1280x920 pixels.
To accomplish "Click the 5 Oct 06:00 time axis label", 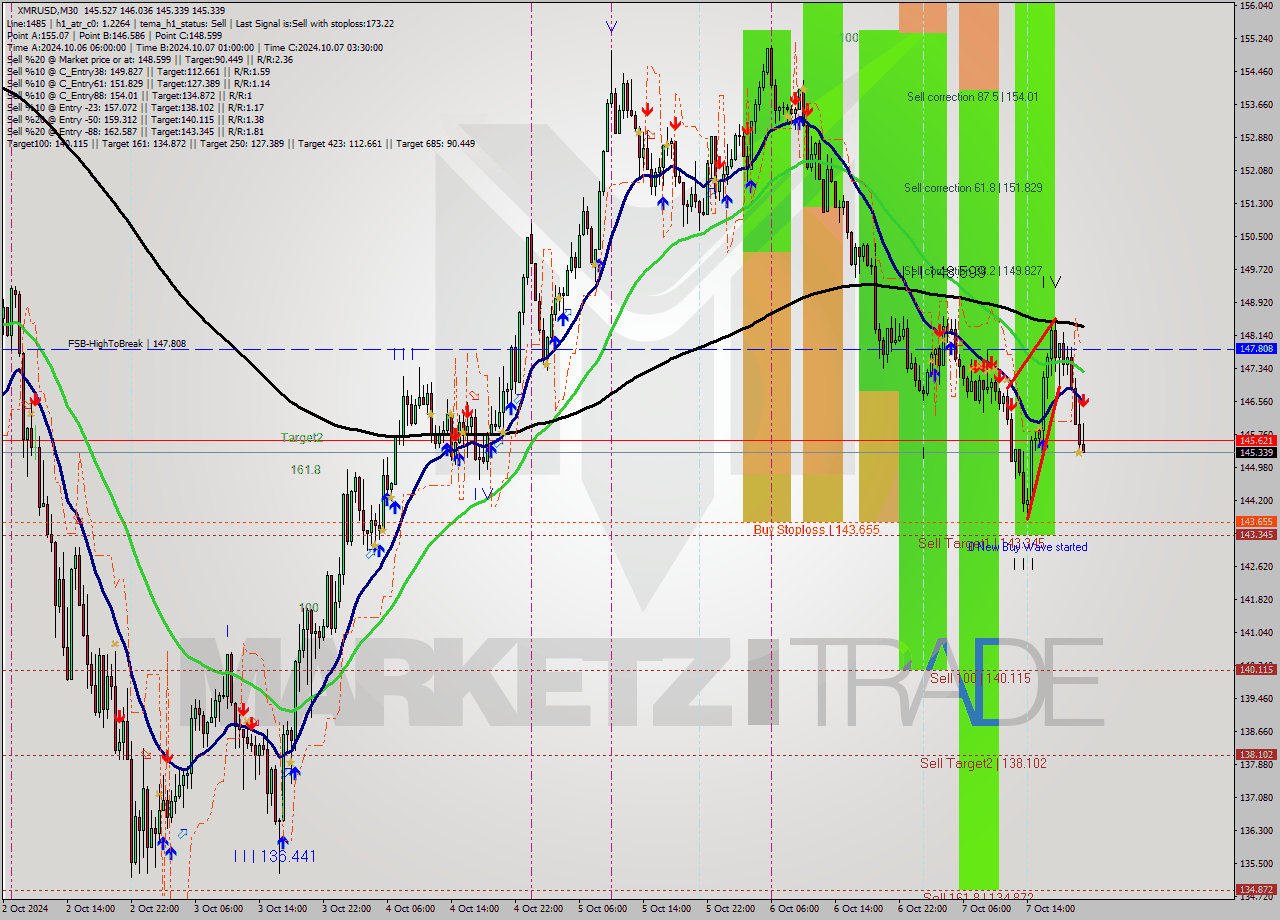I will click(x=603, y=909).
